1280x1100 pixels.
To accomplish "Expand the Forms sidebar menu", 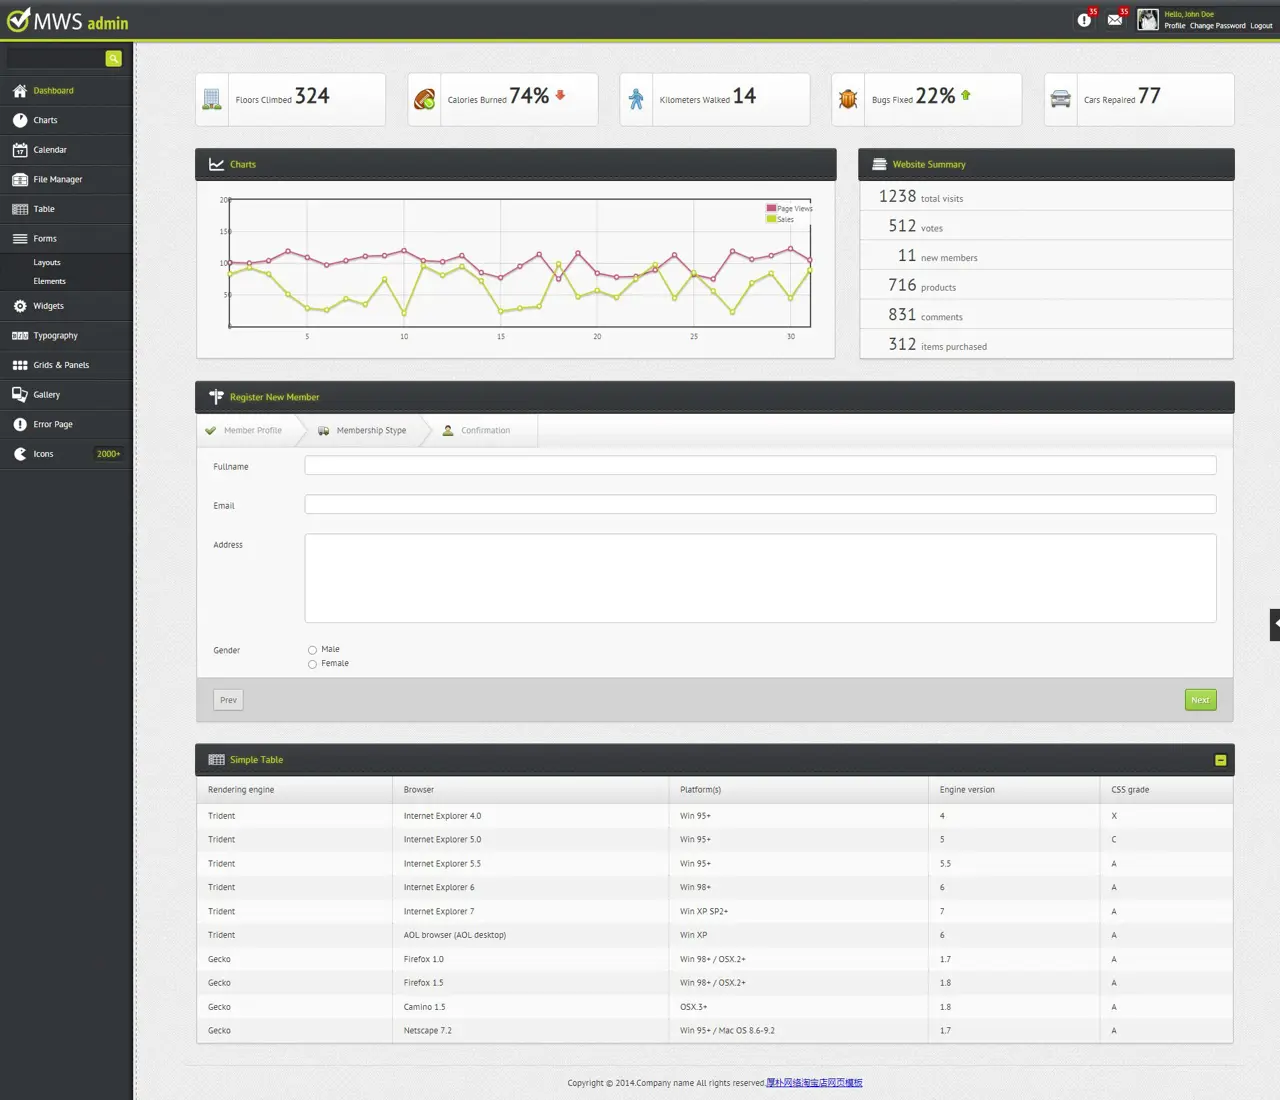I will click(45, 239).
